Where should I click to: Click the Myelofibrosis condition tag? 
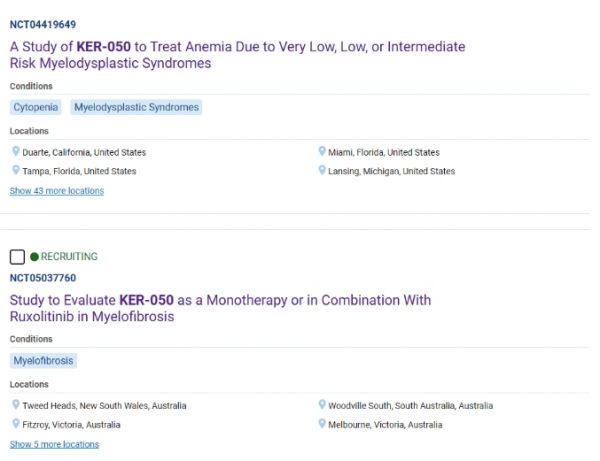[x=43, y=361]
